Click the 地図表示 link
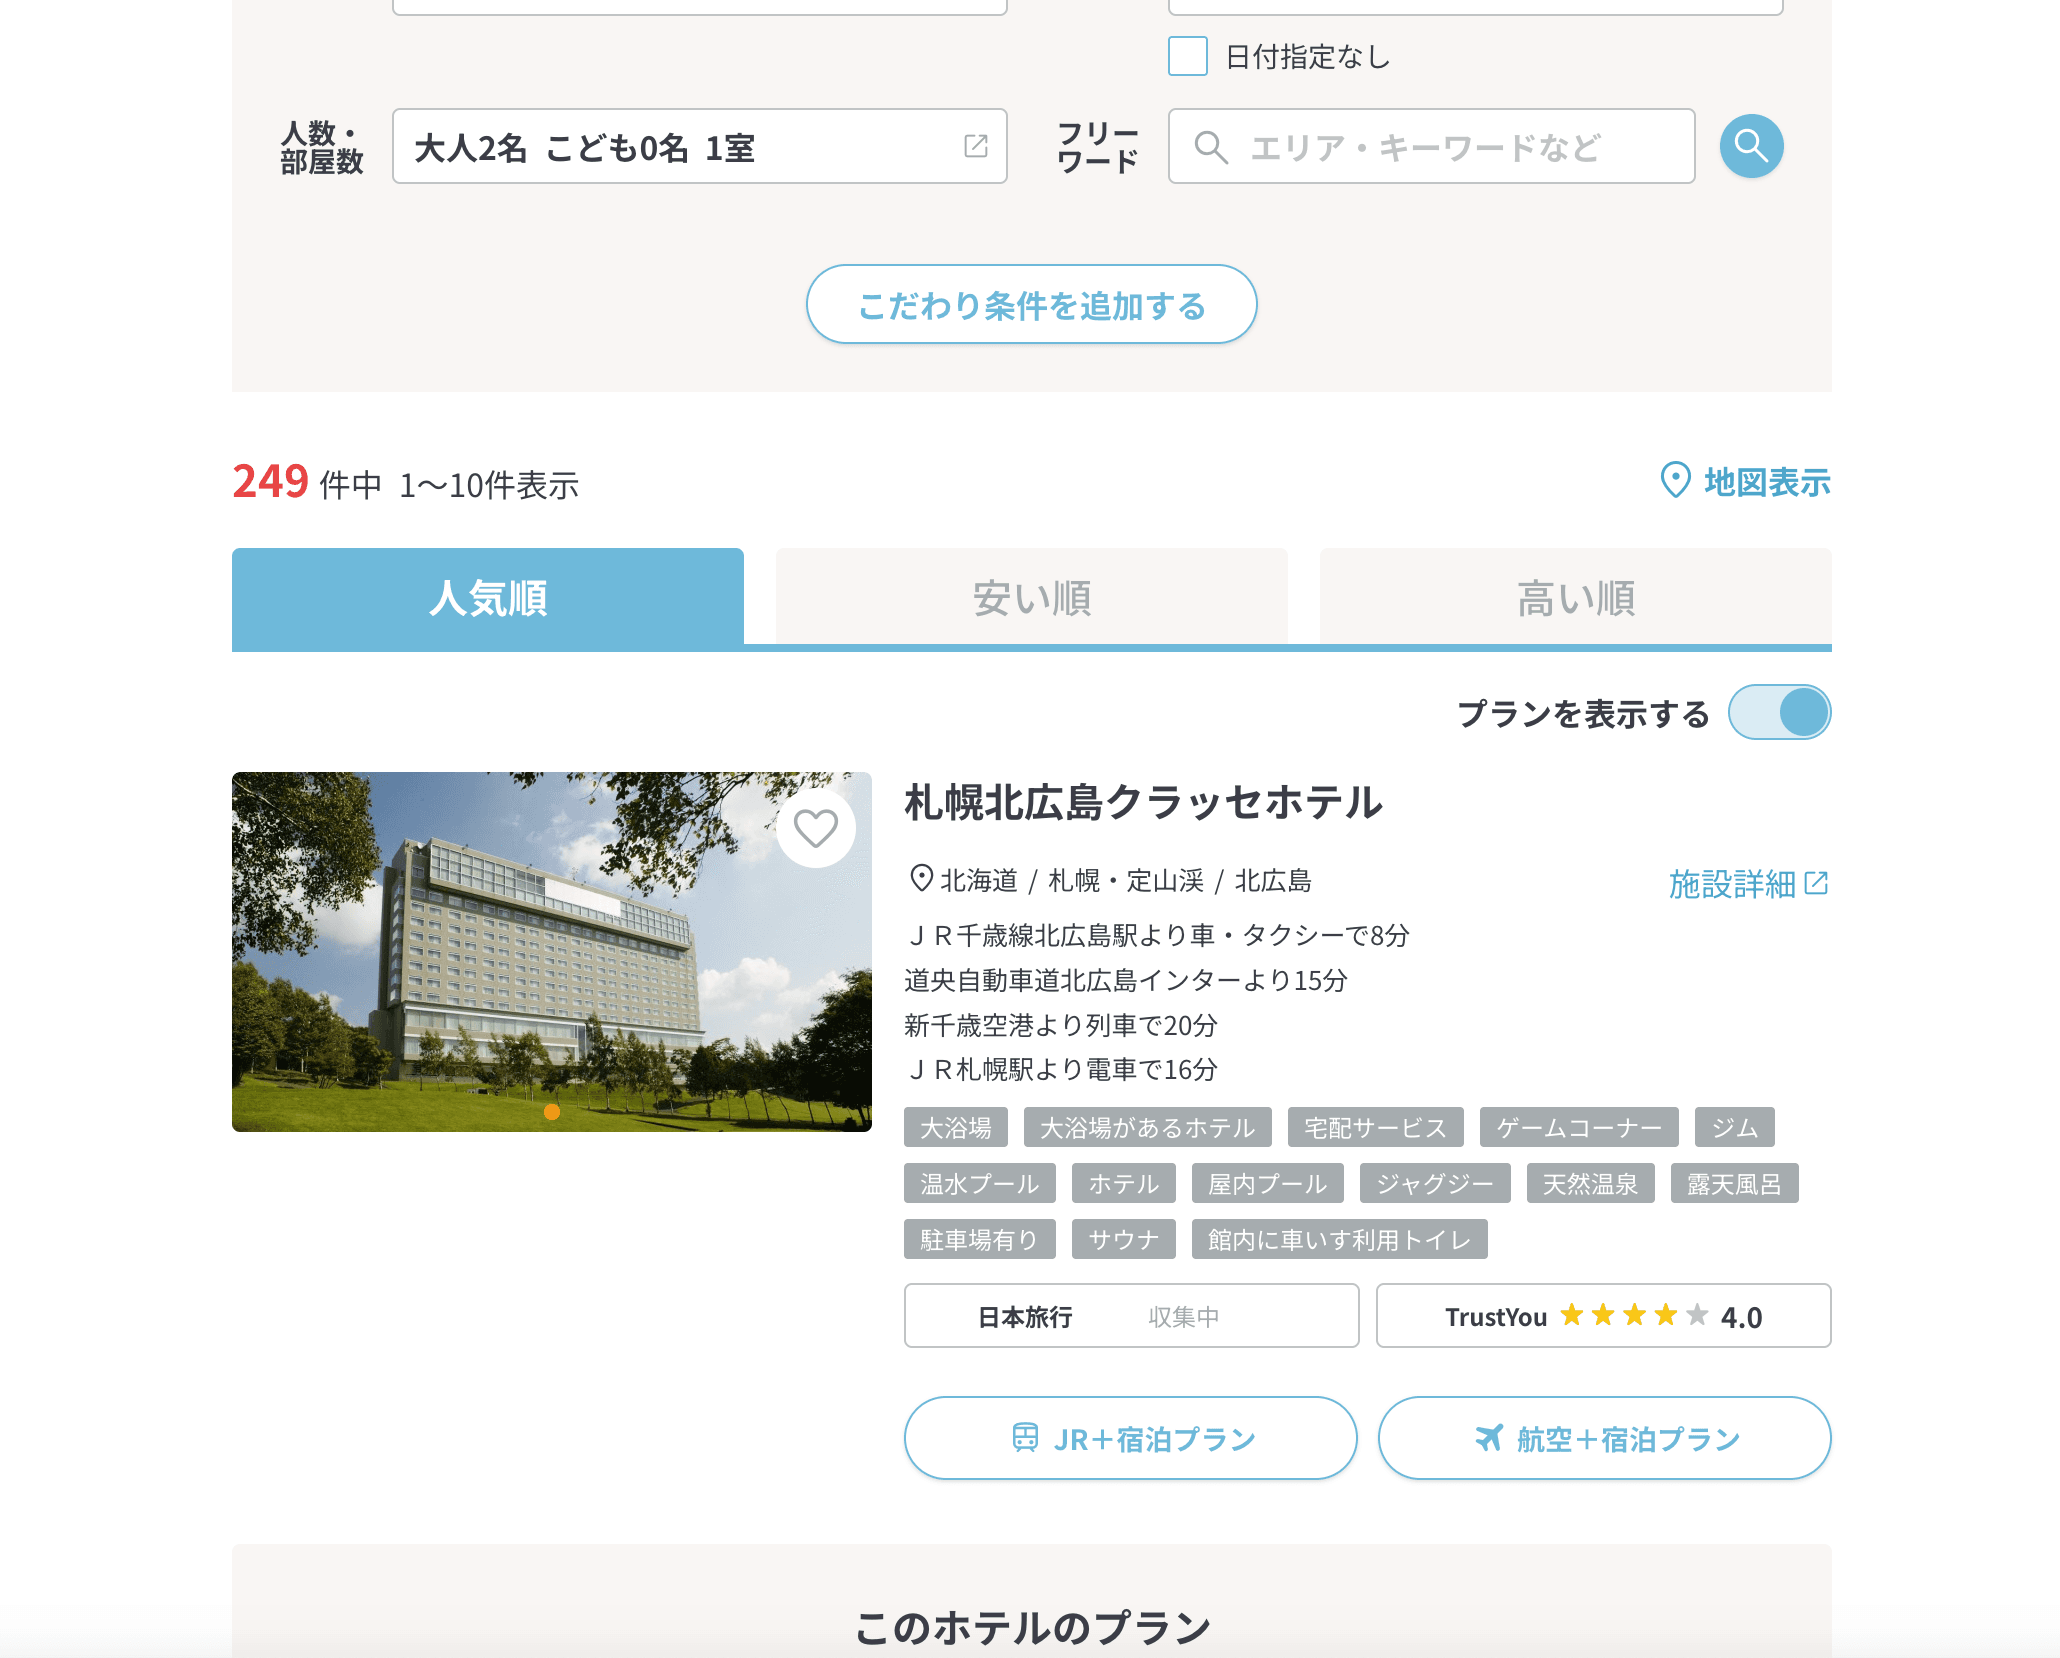2060x1658 pixels. coord(1766,482)
